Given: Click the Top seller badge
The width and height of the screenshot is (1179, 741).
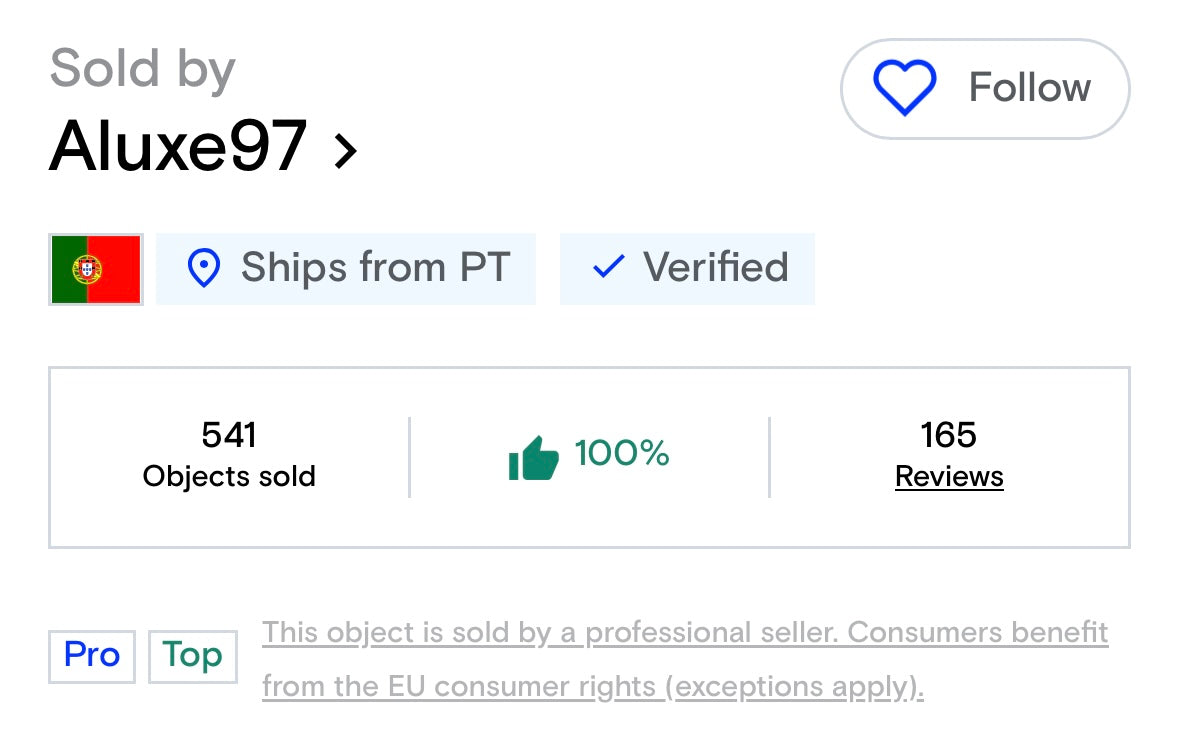Looking at the screenshot, I should 193,656.
